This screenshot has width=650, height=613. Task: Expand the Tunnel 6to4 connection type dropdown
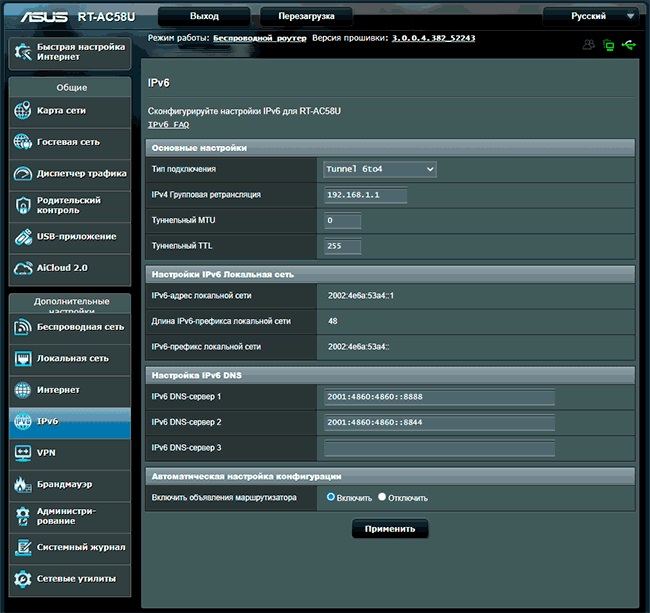(x=380, y=169)
